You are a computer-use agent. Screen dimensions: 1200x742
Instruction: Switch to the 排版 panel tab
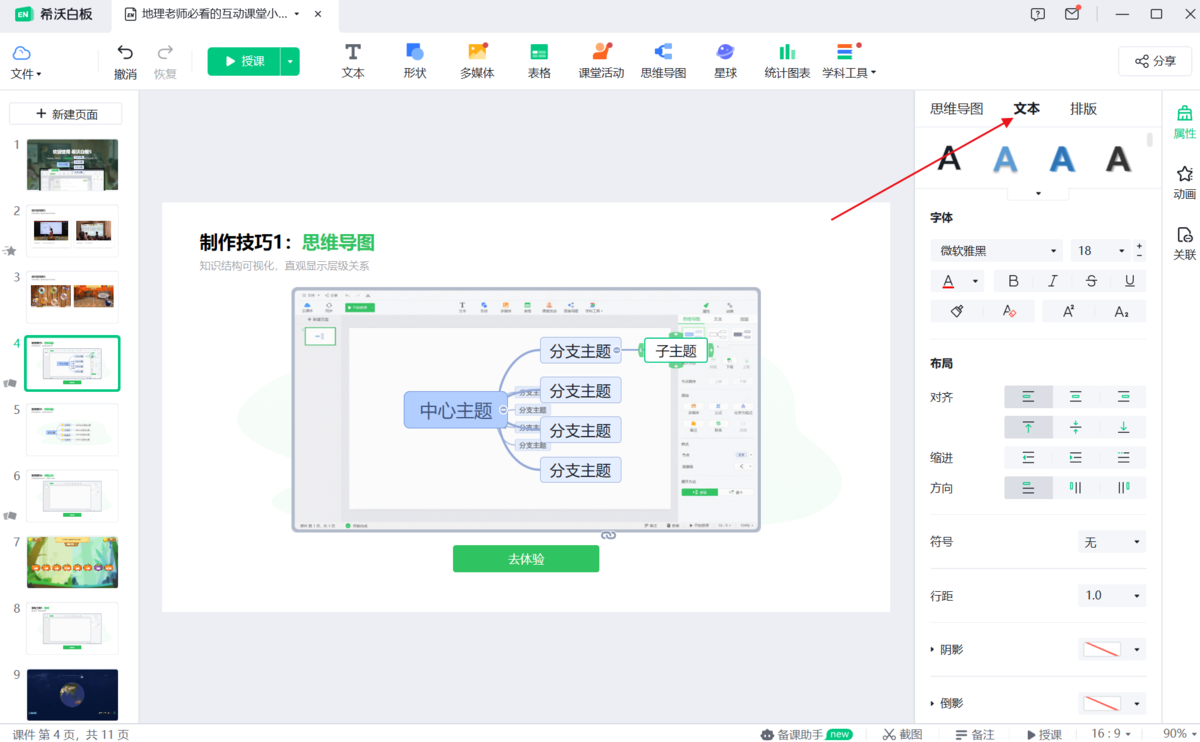[x=1083, y=109]
